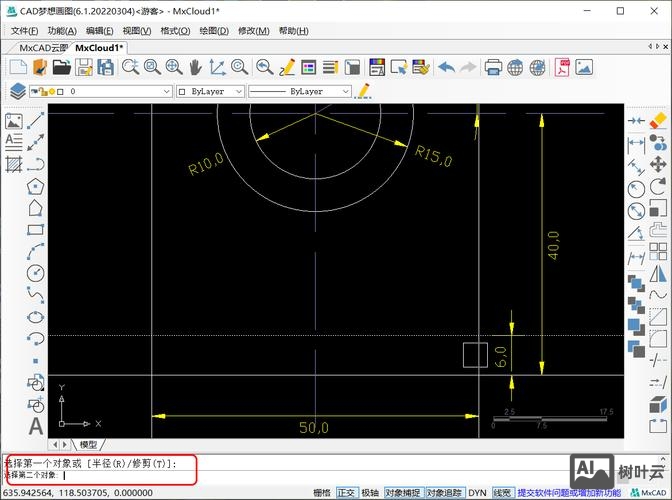Image resolution: width=672 pixels, height=500 pixels.
Task: Click the Undo arrow icon
Action: coord(446,68)
